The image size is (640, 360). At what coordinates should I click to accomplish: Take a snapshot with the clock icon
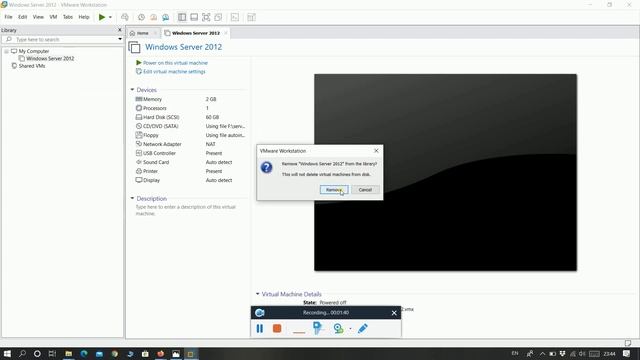tap(141, 17)
